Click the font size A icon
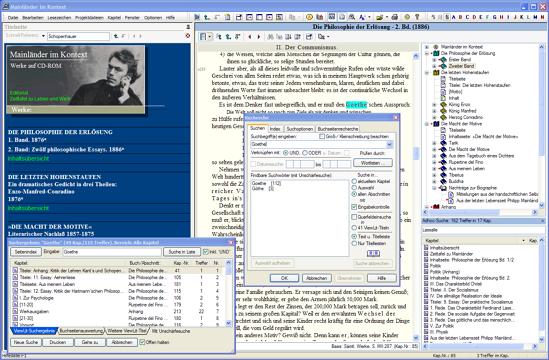 pyautogui.click(x=362, y=17)
